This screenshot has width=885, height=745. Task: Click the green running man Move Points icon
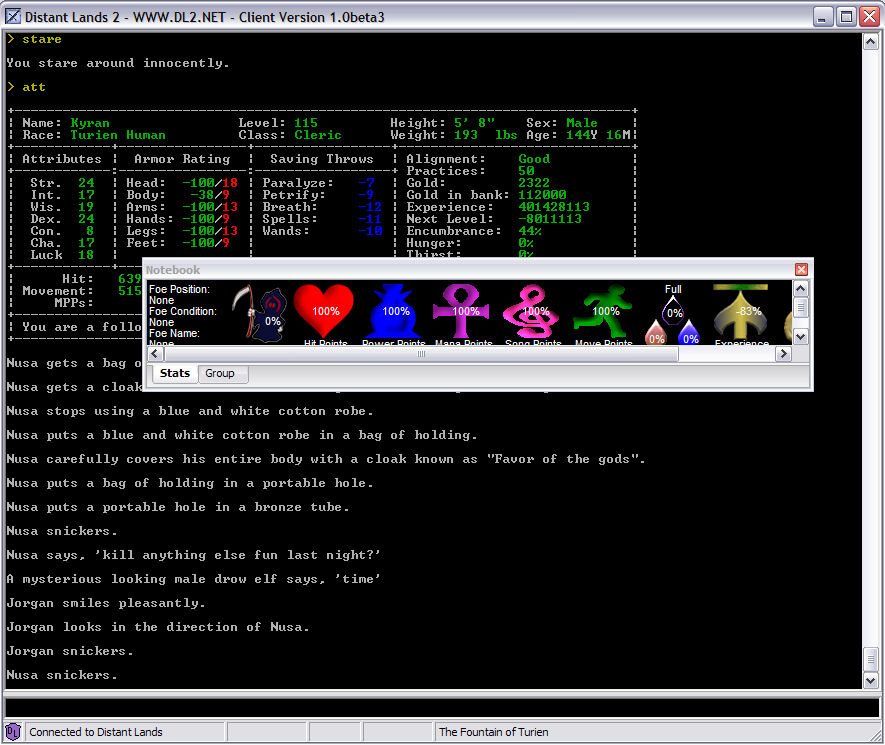click(604, 311)
